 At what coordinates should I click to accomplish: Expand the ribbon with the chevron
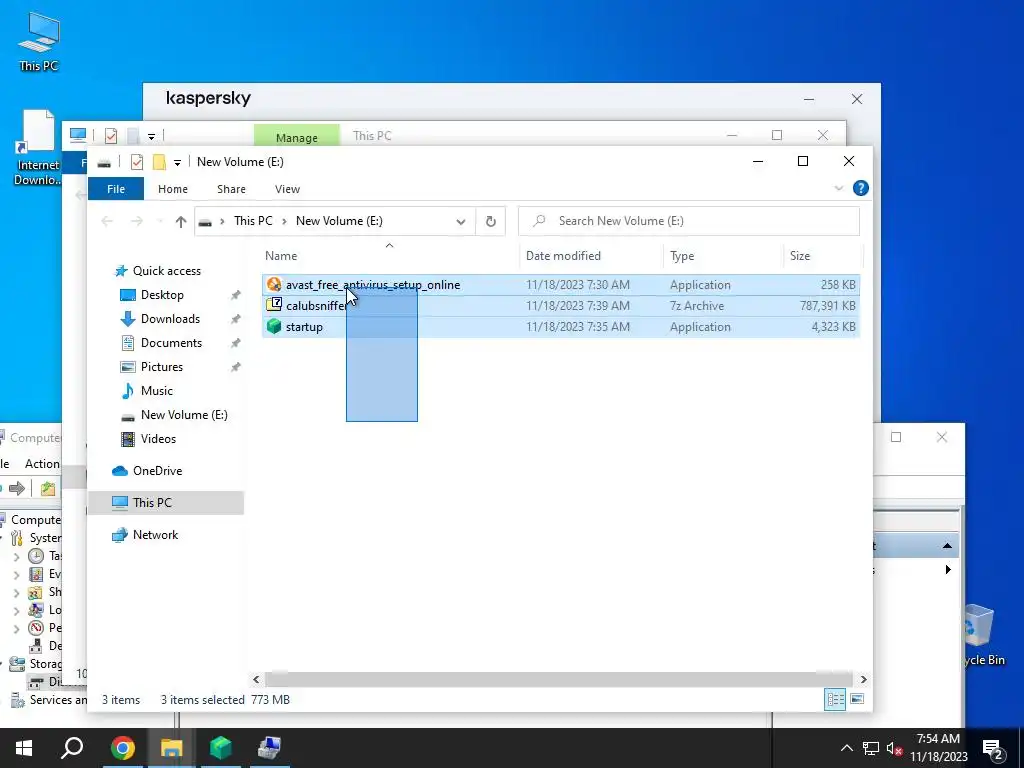click(x=839, y=189)
